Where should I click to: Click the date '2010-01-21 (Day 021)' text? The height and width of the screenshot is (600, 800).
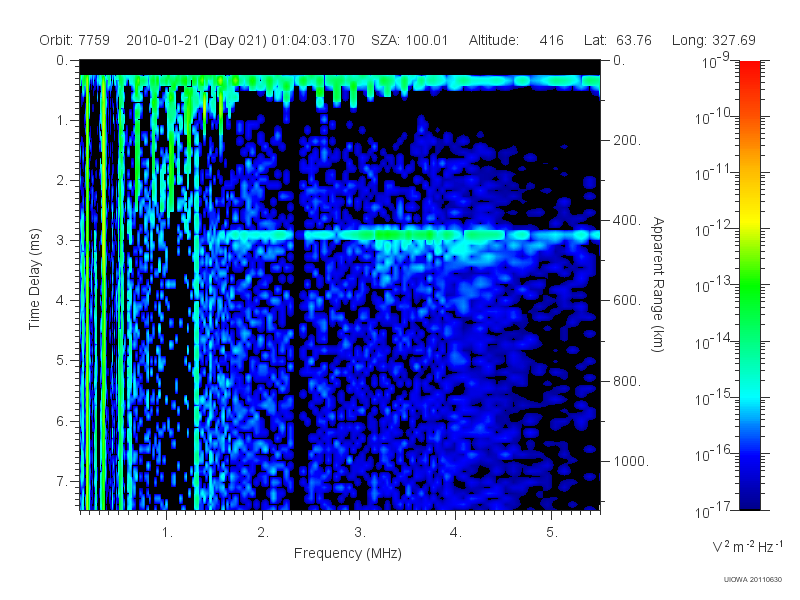click(x=196, y=40)
